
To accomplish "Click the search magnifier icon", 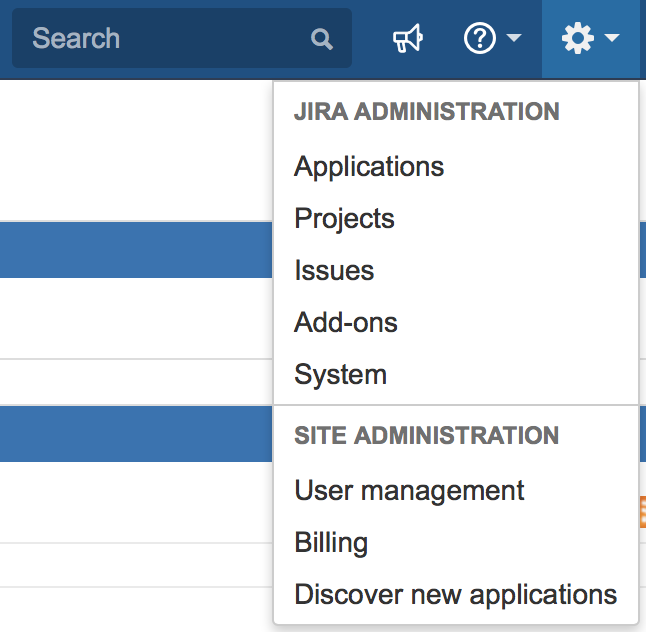I will [322, 39].
